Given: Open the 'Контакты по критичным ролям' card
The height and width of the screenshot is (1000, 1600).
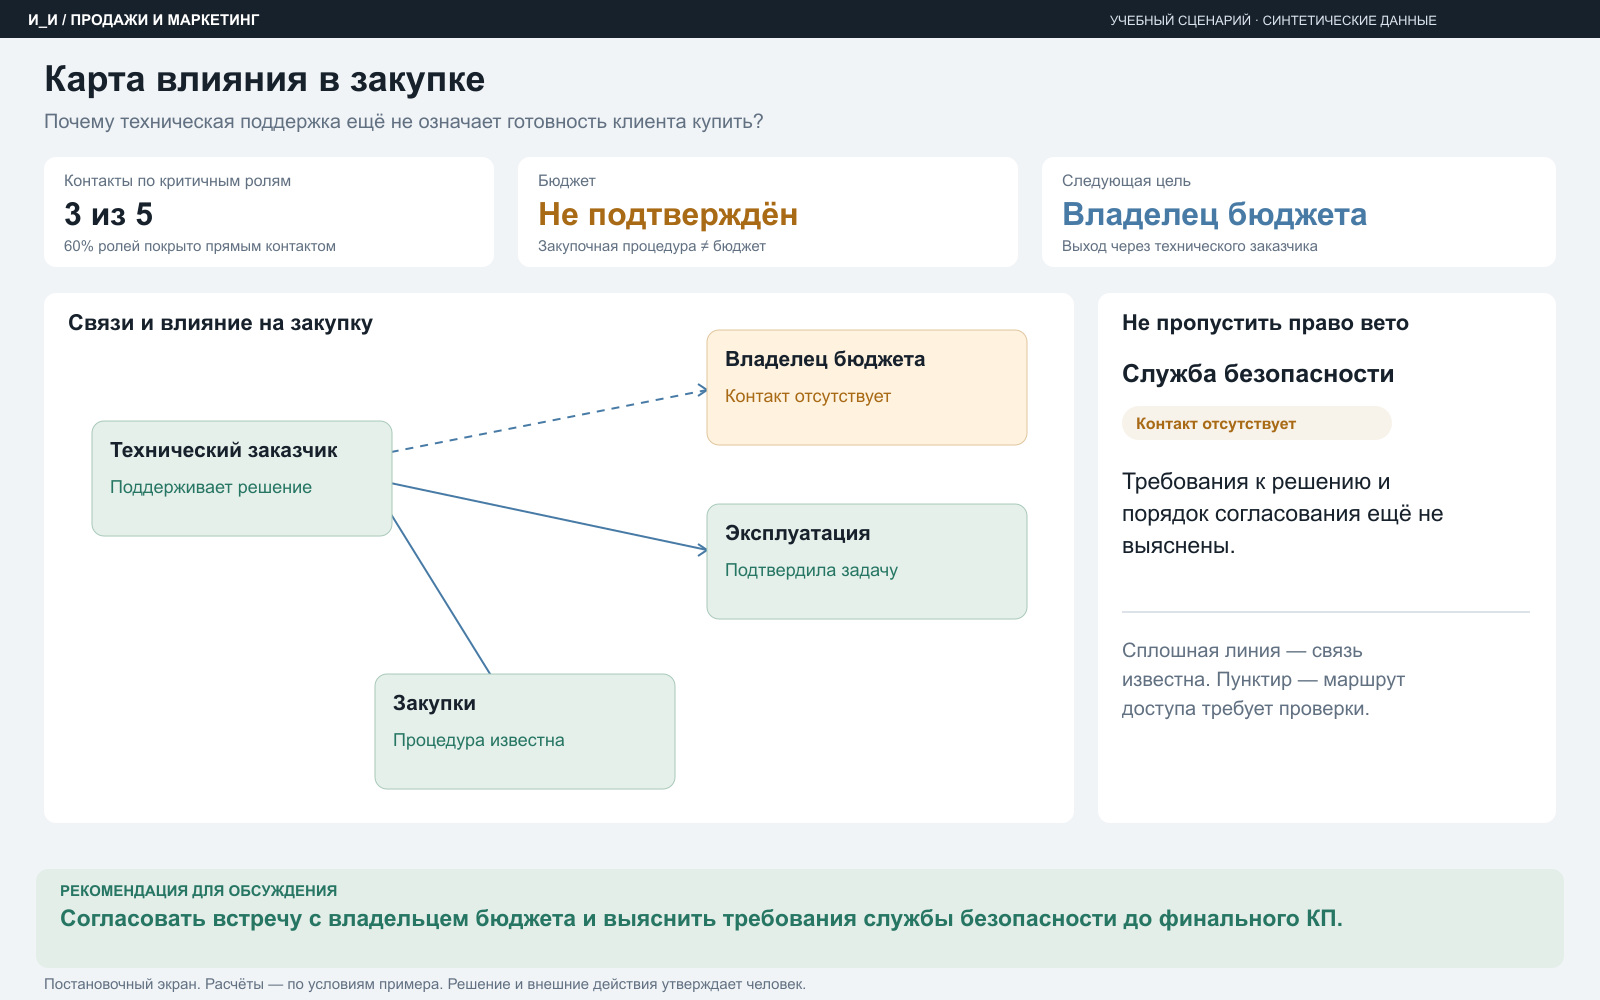Looking at the screenshot, I should tap(269, 212).
